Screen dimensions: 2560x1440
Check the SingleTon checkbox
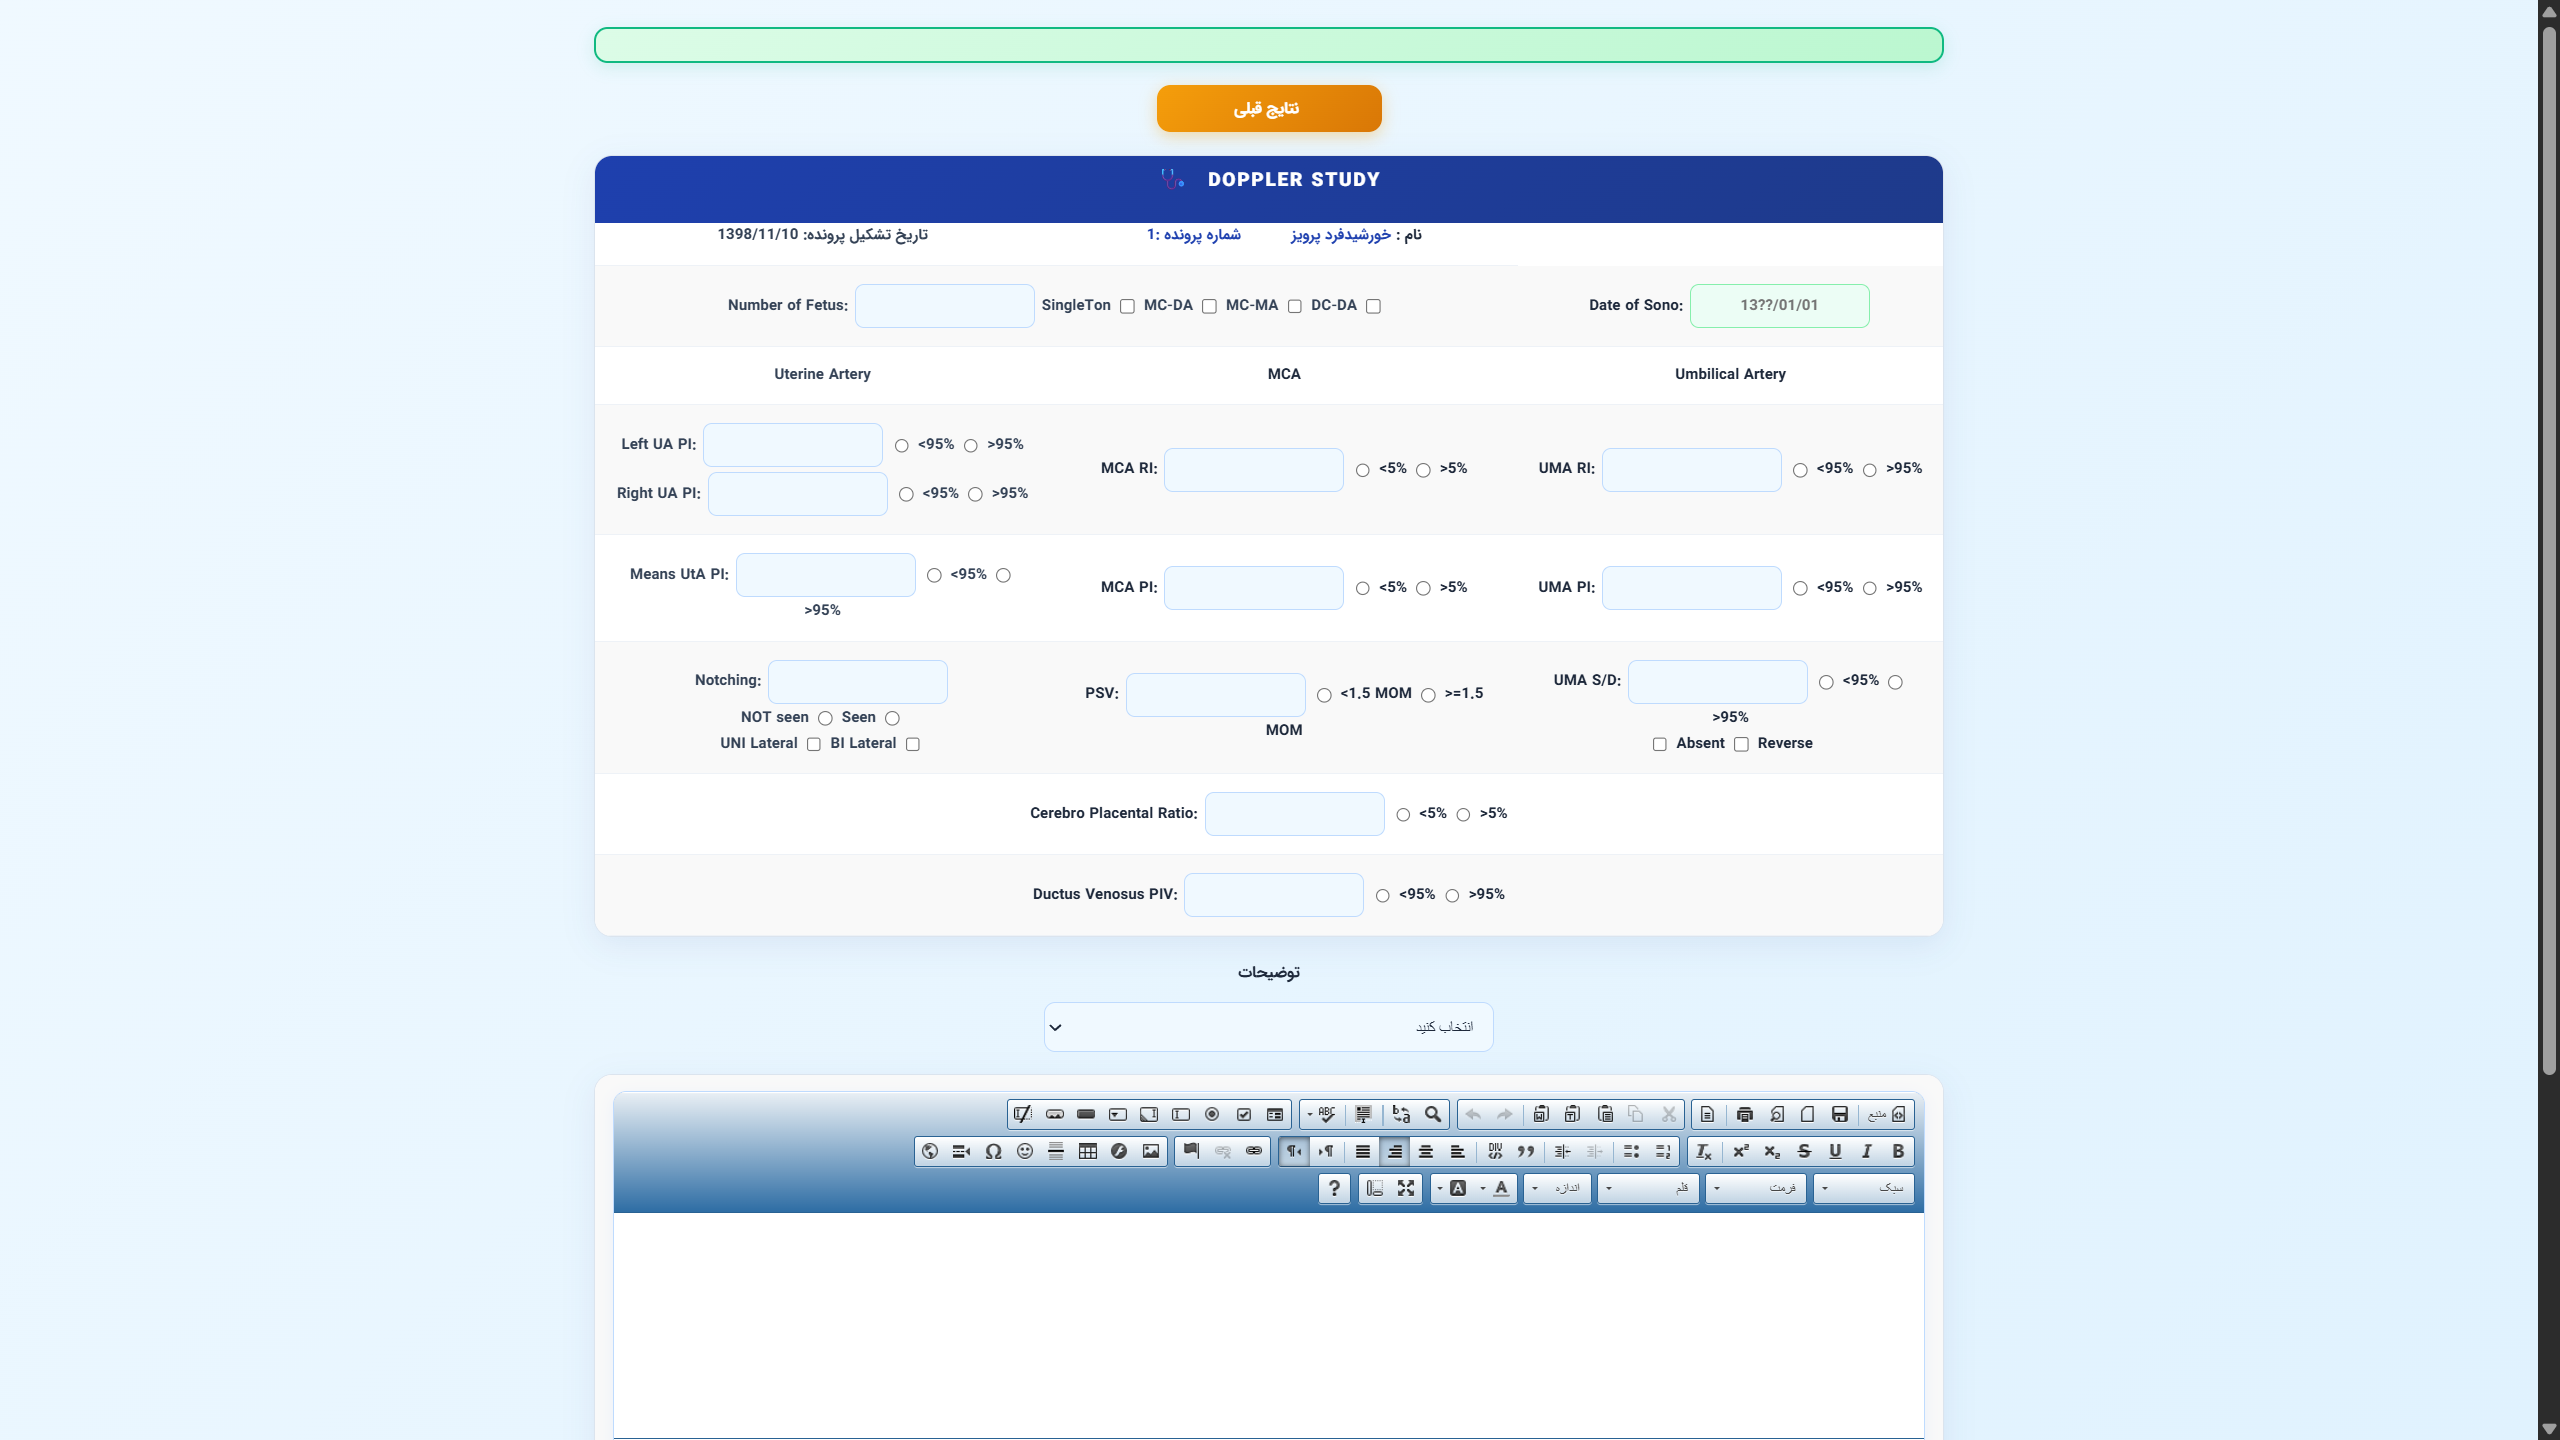point(1127,307)
